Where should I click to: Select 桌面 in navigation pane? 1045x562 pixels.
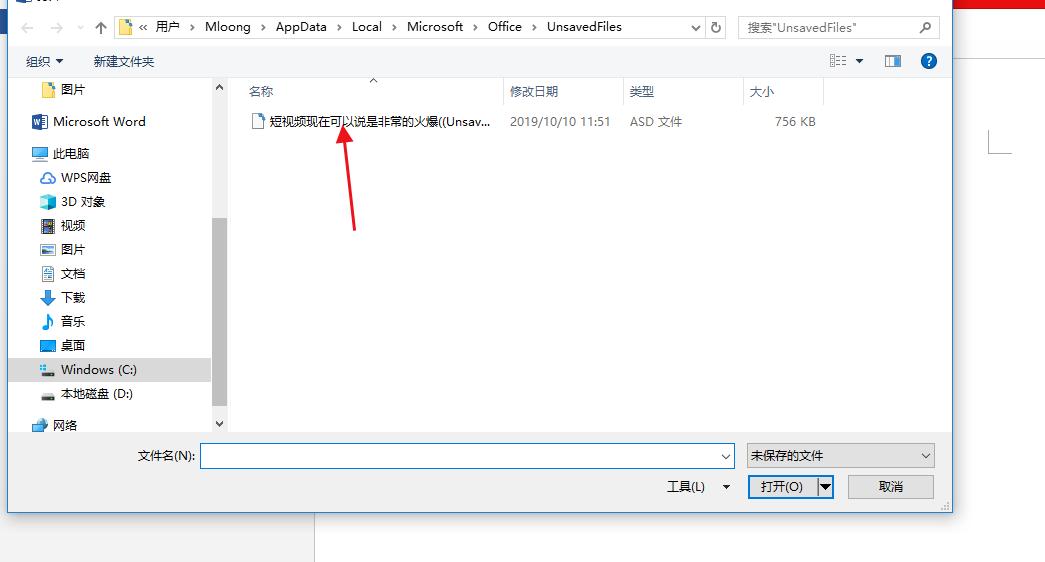[73, 345]
